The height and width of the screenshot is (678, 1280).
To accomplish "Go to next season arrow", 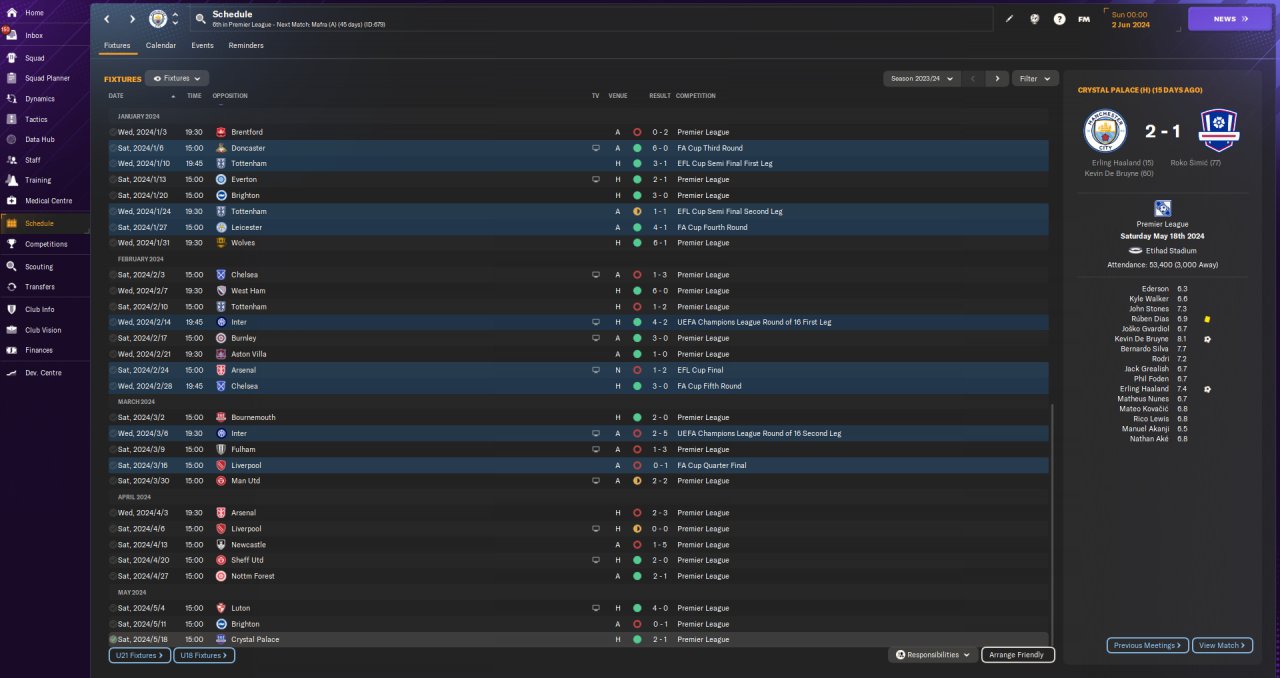I will click(x=996, y=78).
